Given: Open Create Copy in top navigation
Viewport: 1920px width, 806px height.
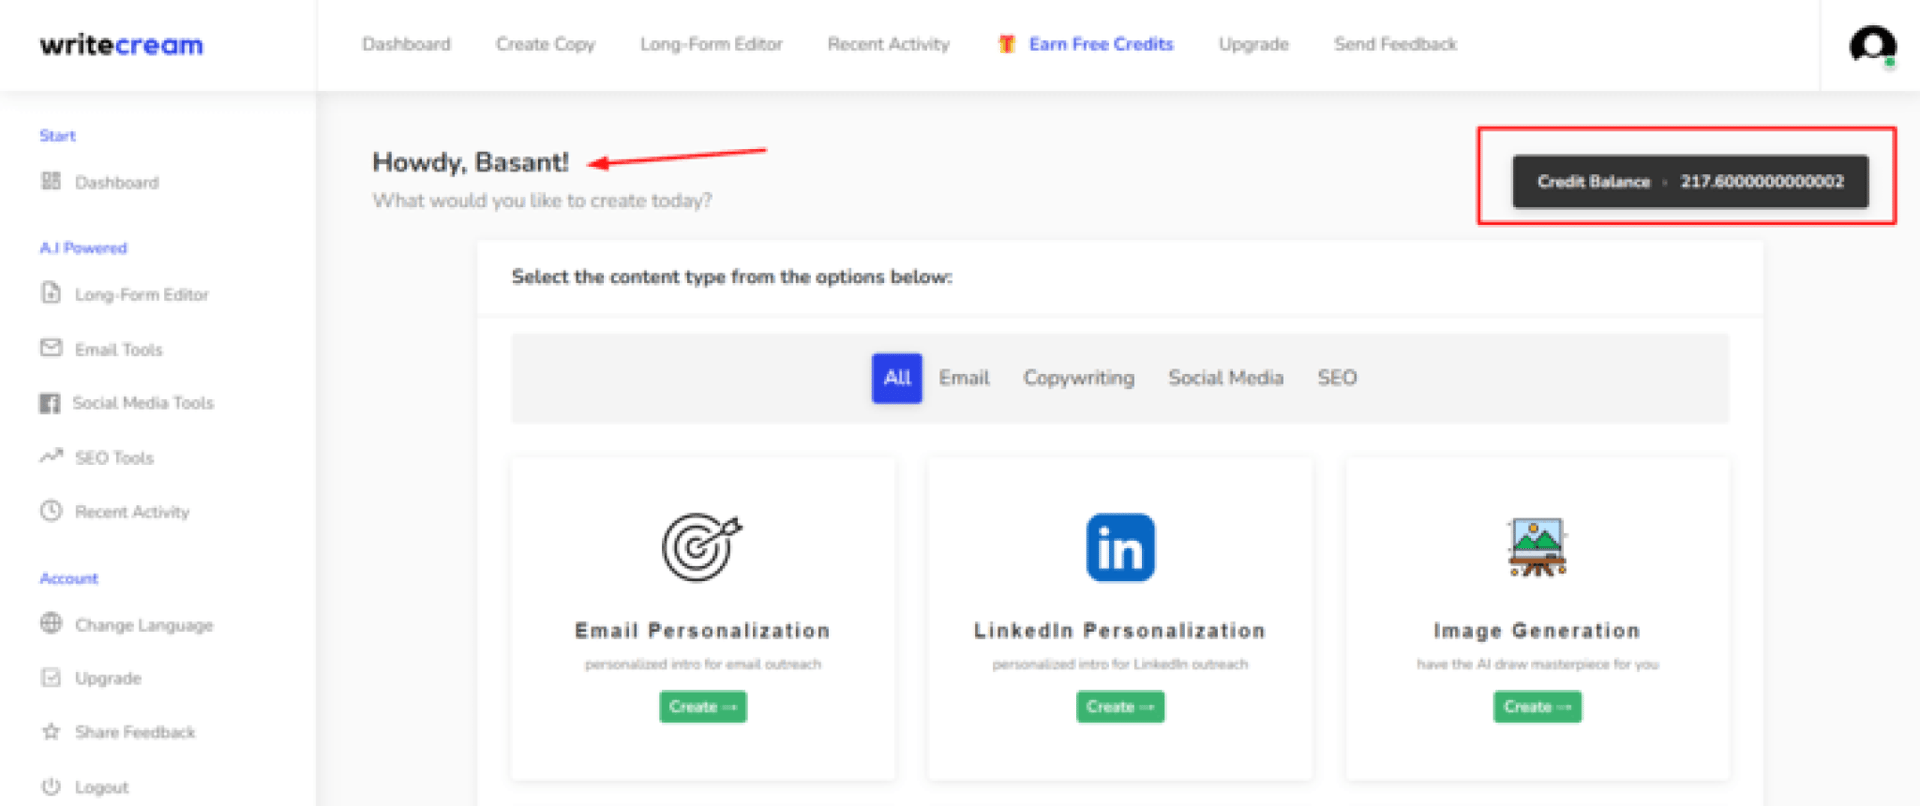Looking at the screenshot, I should pyautogui.click(x=545, y=44).
